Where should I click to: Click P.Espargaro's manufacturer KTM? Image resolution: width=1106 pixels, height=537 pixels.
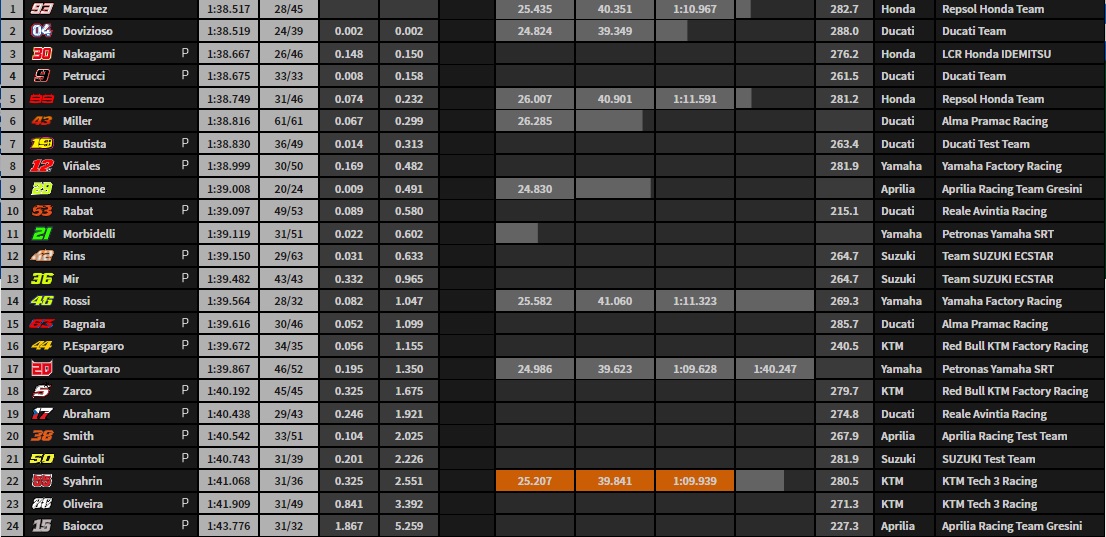point(892,346)
